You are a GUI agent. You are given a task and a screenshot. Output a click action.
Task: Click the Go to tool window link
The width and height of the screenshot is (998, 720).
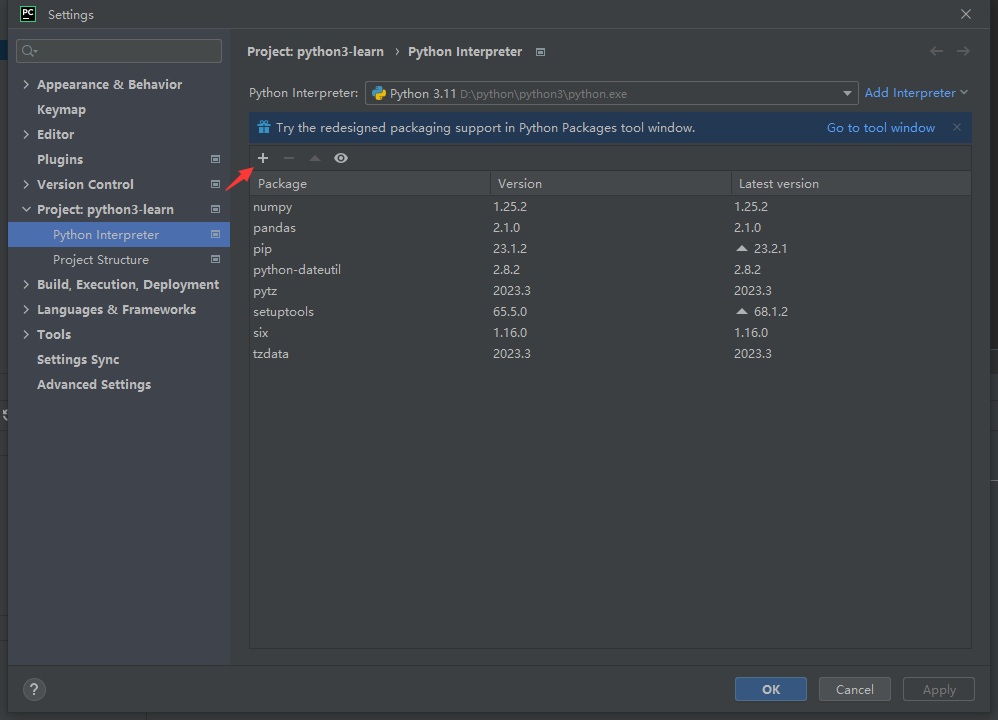[880, 128]
